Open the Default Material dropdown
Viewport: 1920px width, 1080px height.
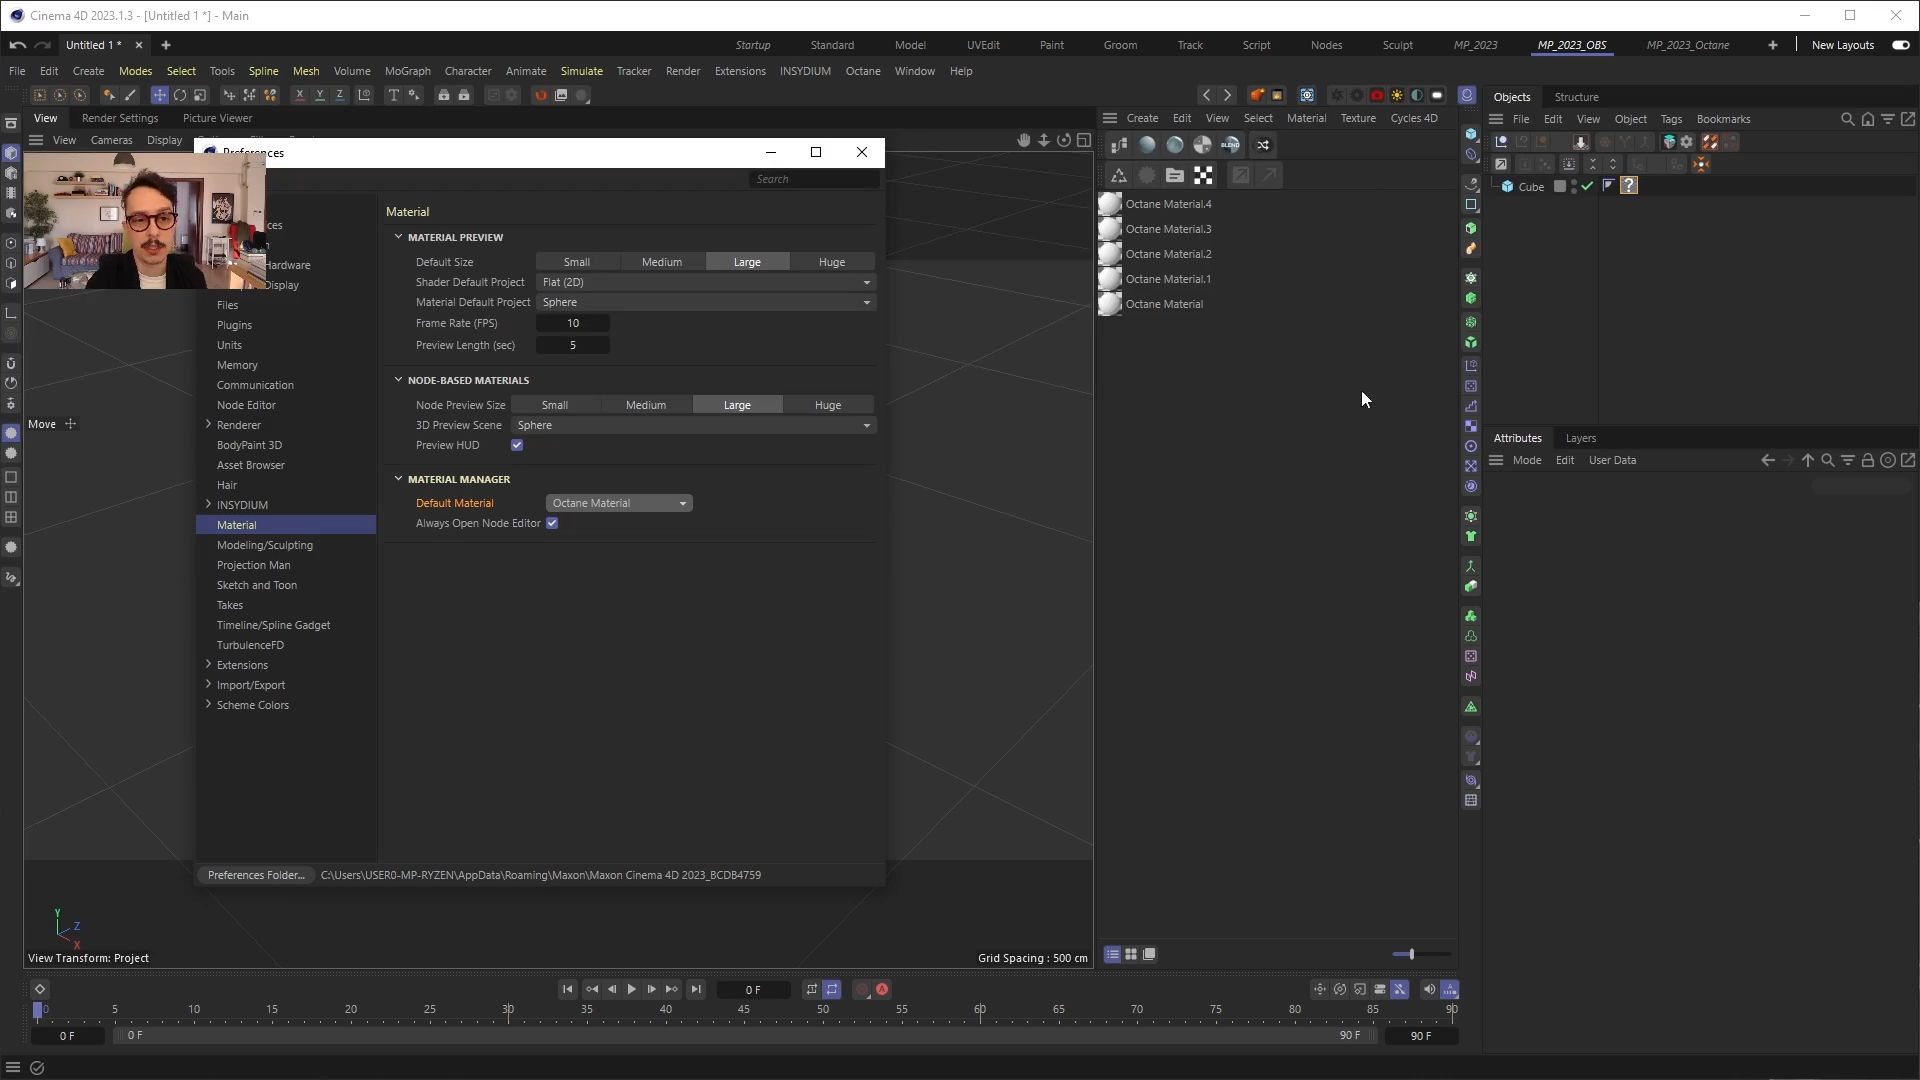point(619,503)
